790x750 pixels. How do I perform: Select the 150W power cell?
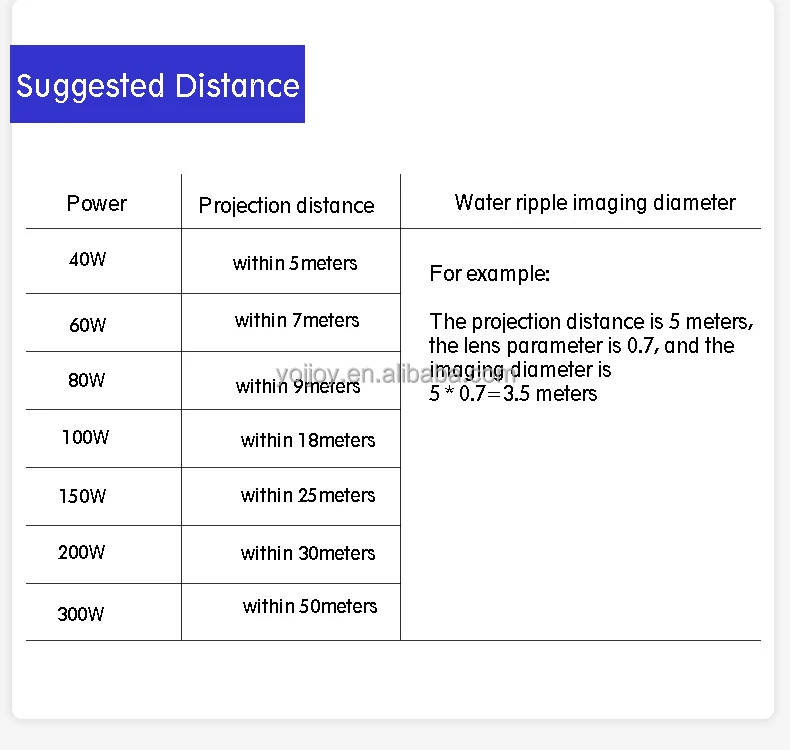pyautogui.click(x=82, y=496)
